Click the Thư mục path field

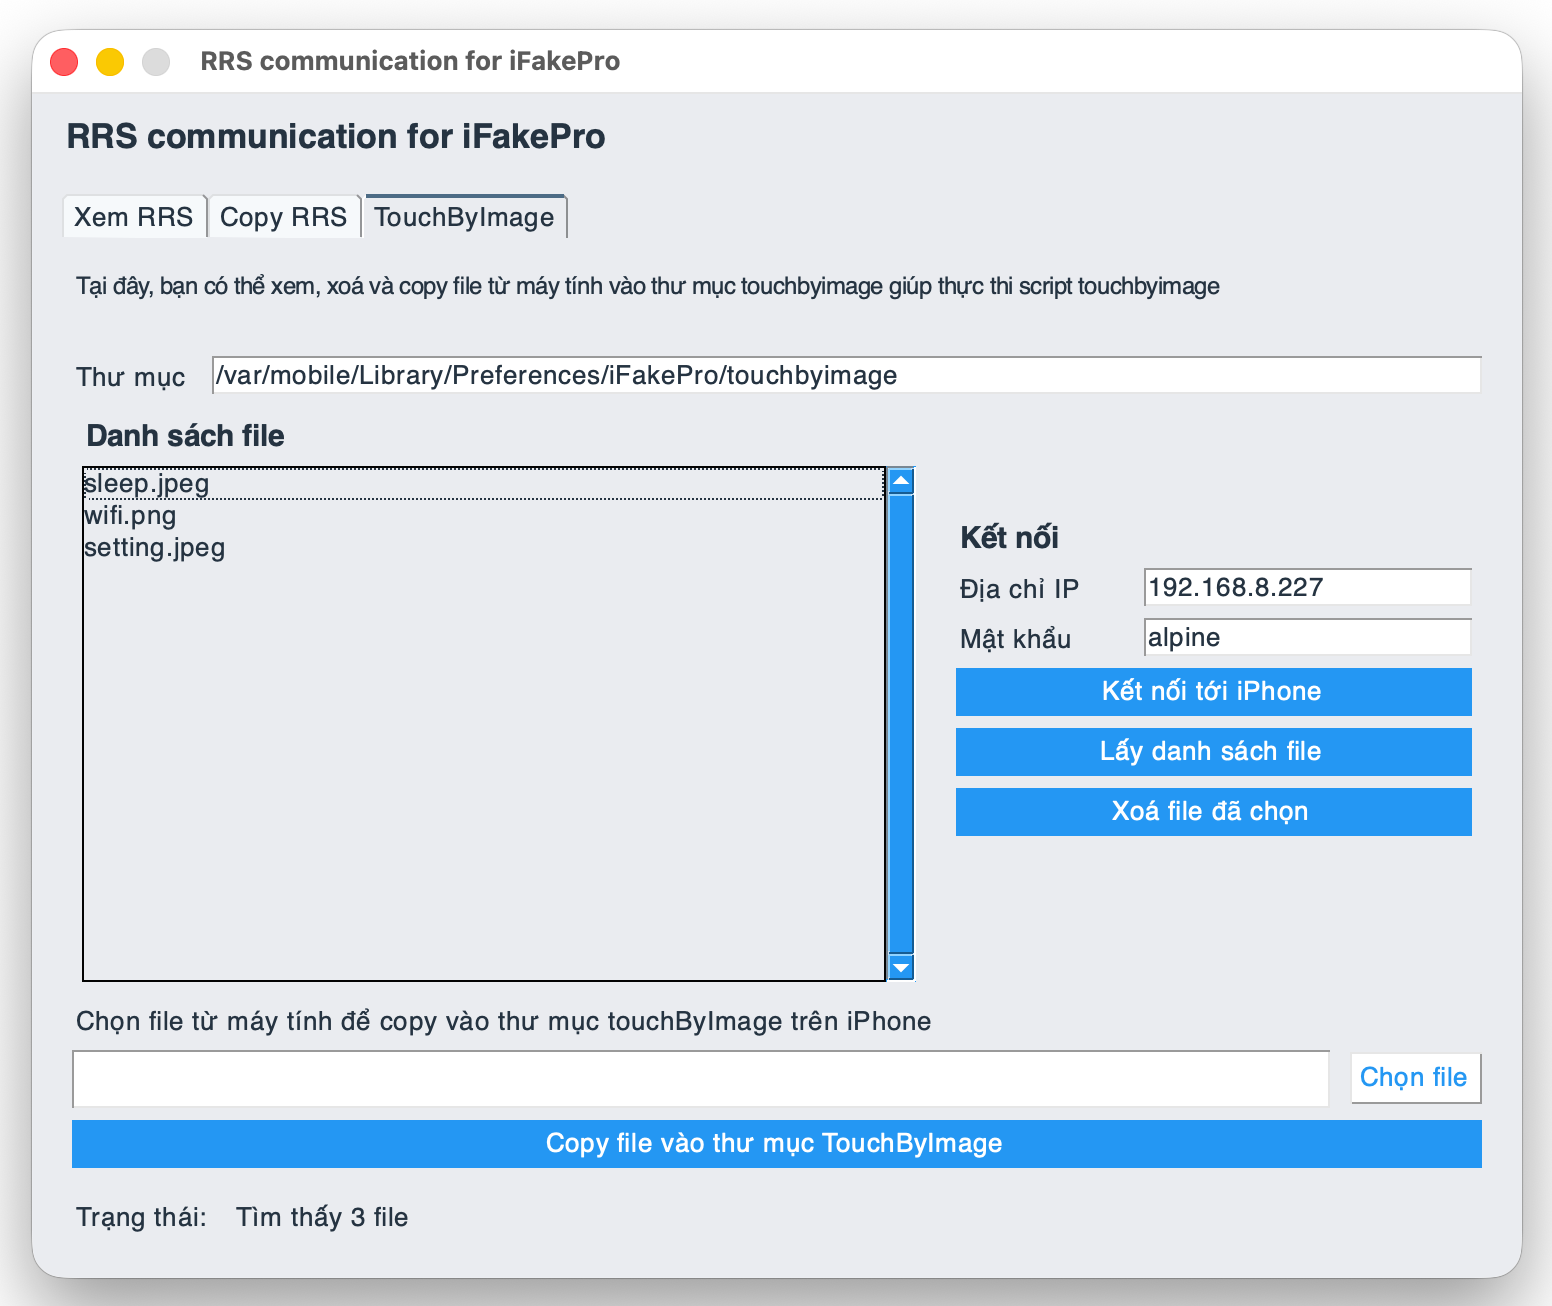point(846,375)
